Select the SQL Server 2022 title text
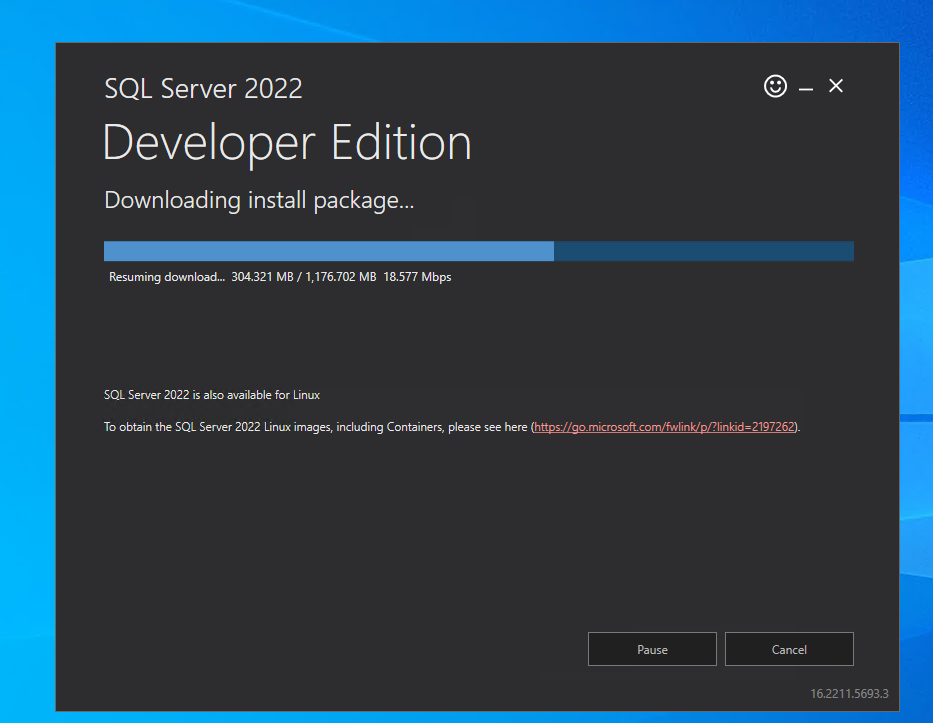Image resolution: width=933 pixels, height=723 pixels. (x=203, y=89)
